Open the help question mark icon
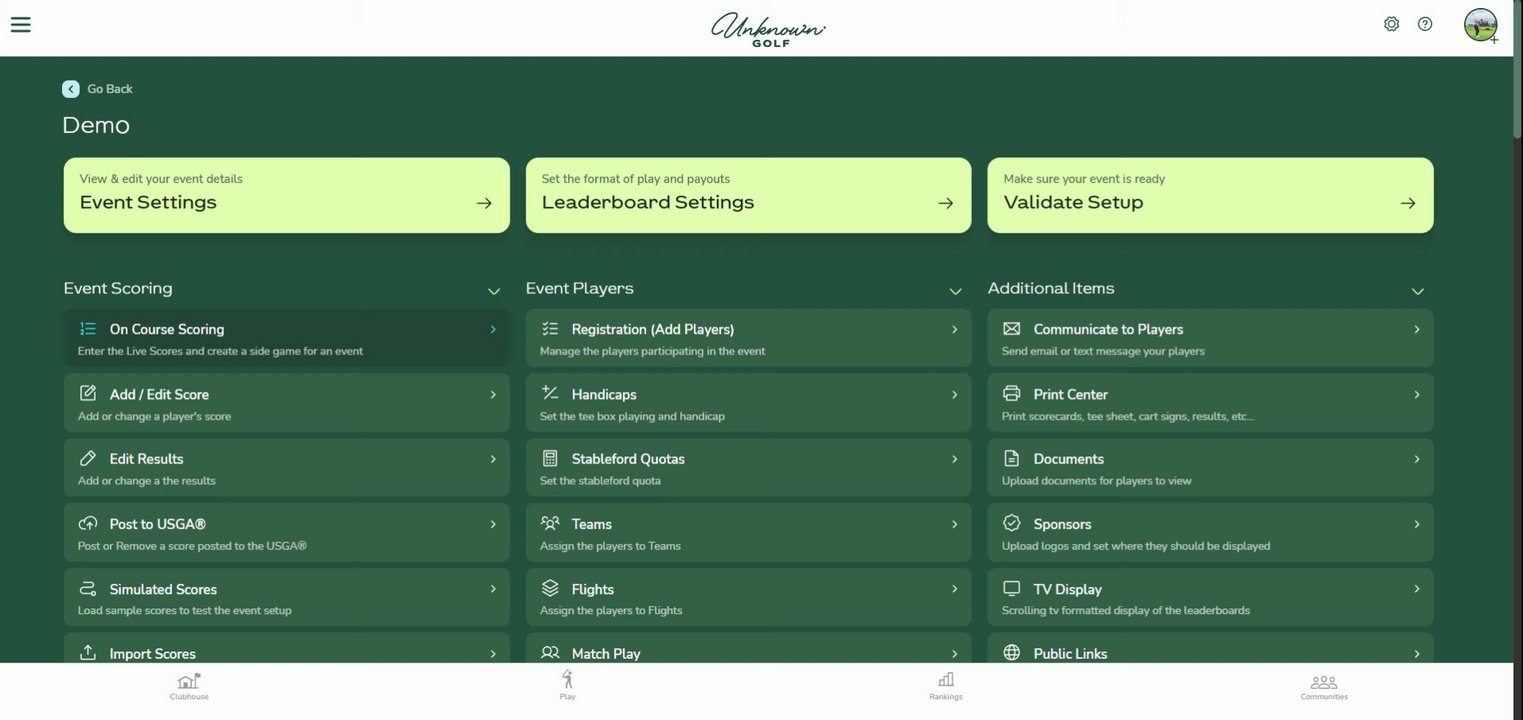Viewport: 1523px width, 720px height. 1425,24
